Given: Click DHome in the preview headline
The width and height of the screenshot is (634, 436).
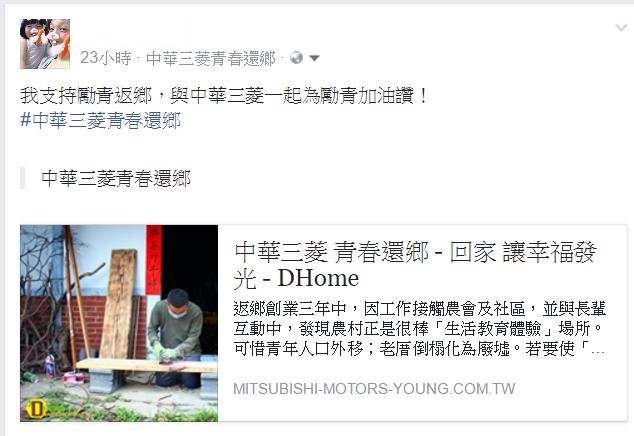Looking at the screenshot, I should pos(318,278).
